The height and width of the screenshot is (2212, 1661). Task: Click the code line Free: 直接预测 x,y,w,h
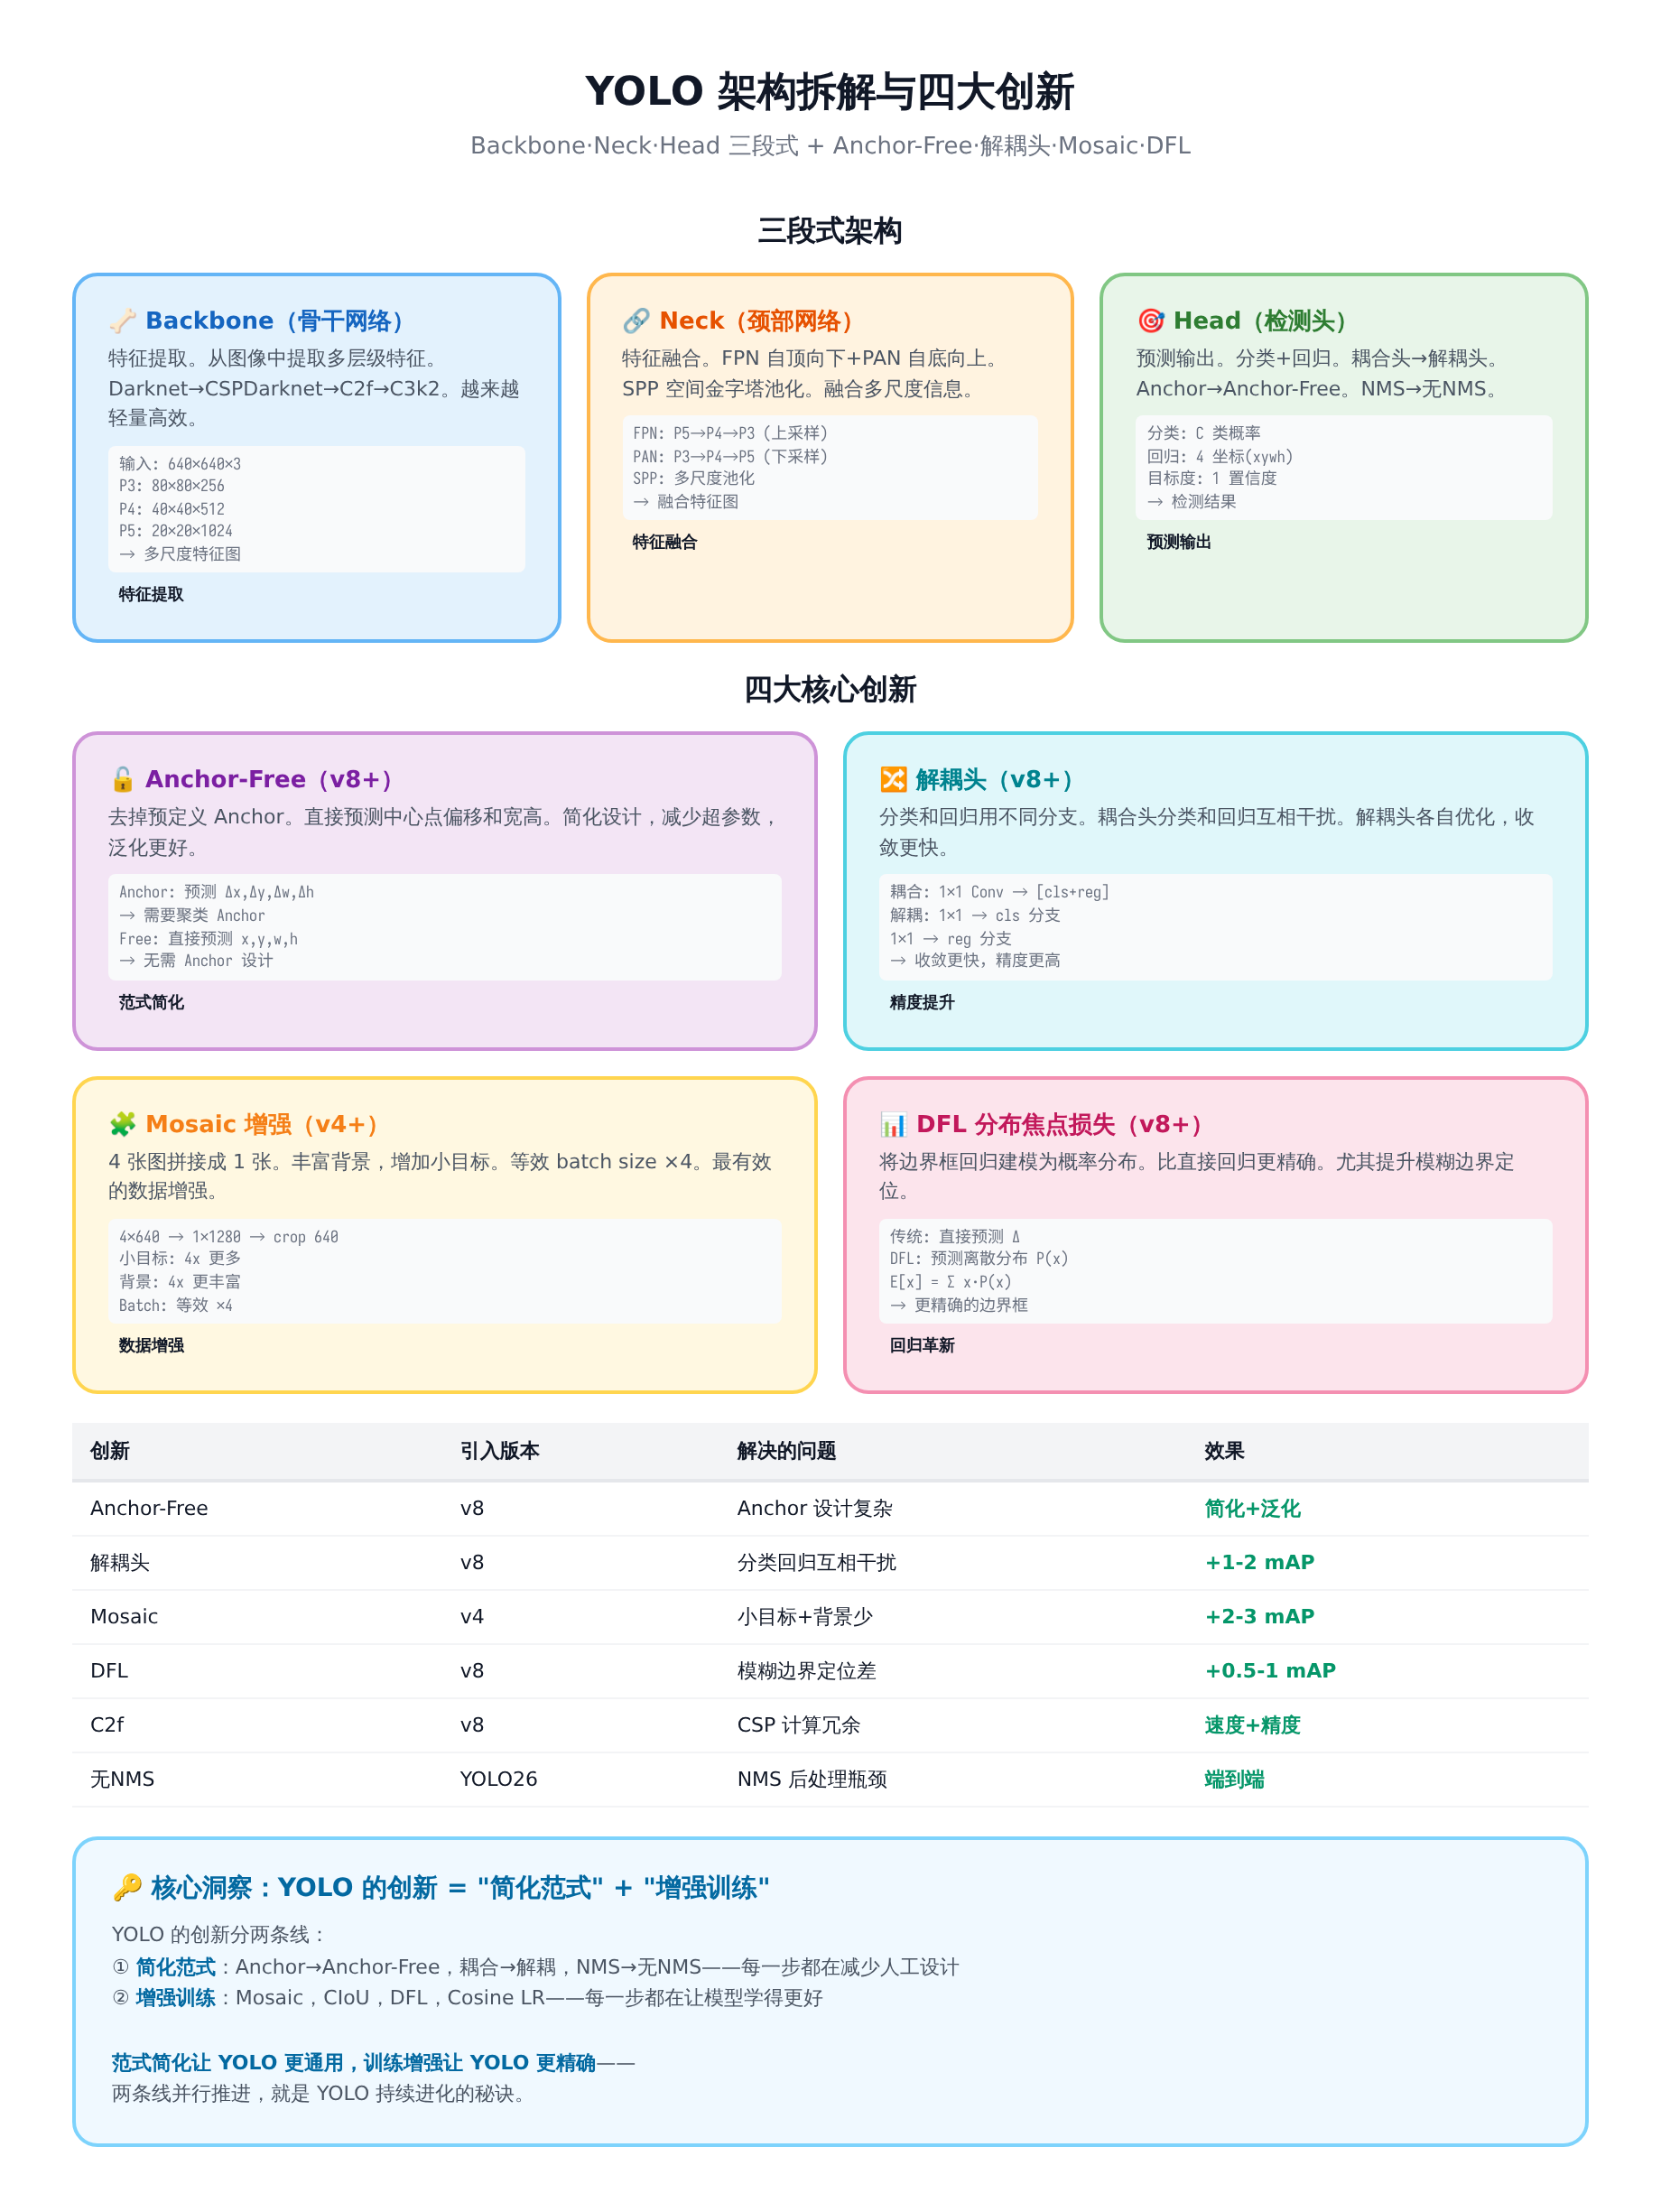click(209, 939)
